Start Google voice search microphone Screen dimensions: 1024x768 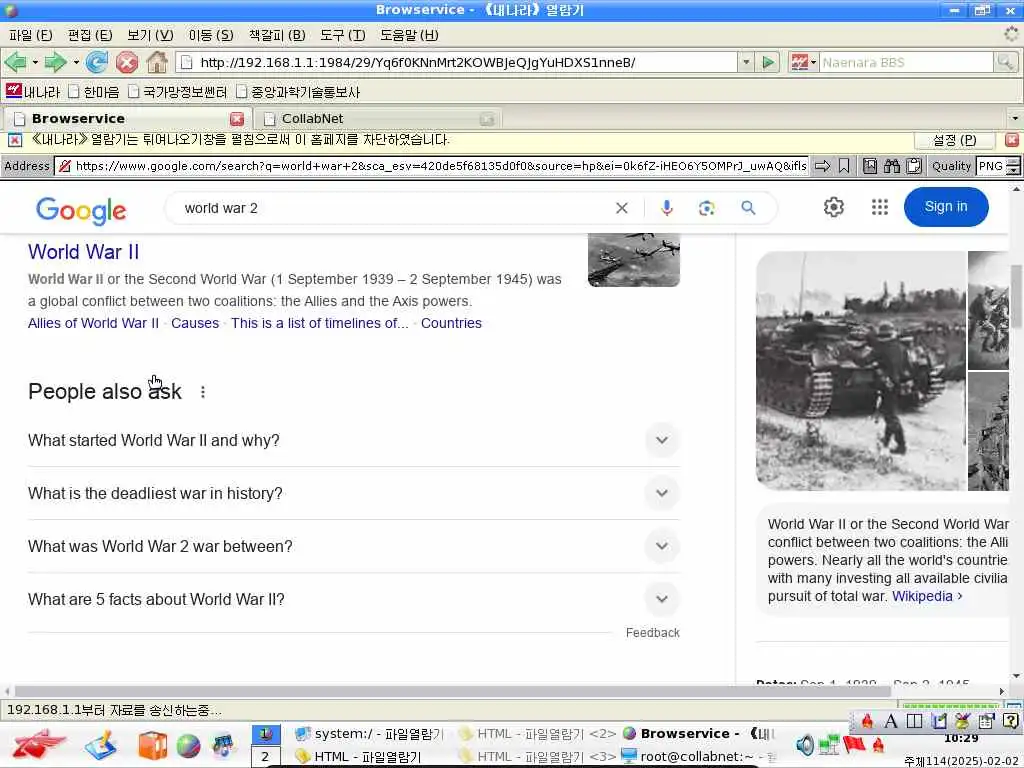click(x=666, y=208)
